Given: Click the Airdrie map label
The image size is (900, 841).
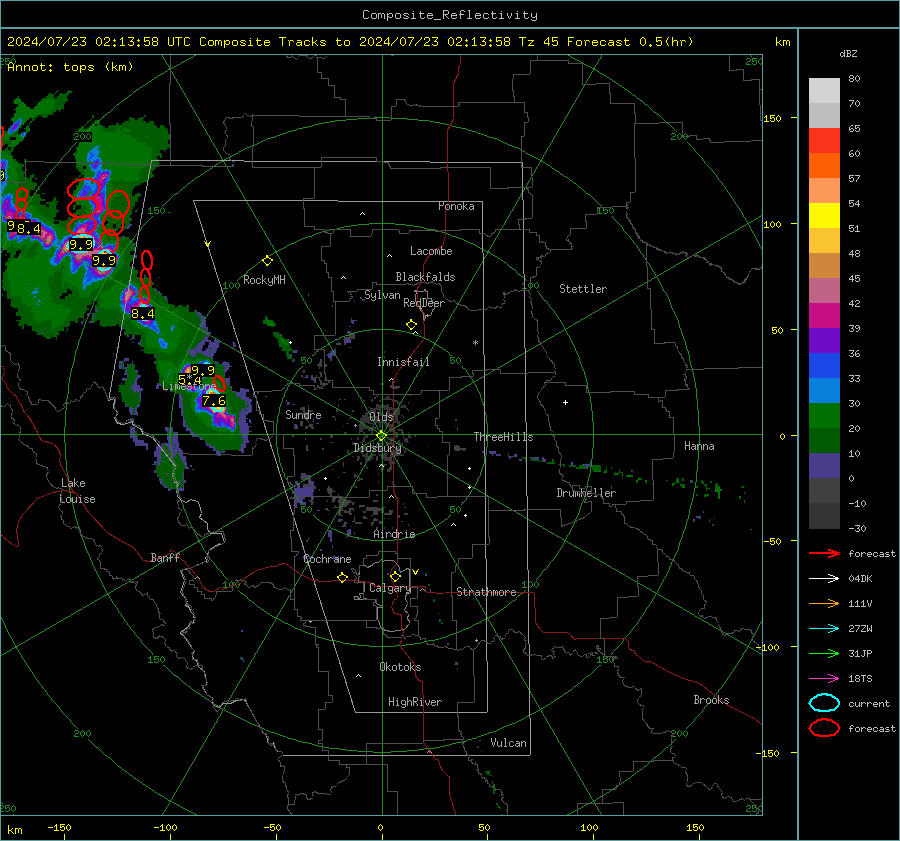Looking at the screenshot, I should 394,534.
